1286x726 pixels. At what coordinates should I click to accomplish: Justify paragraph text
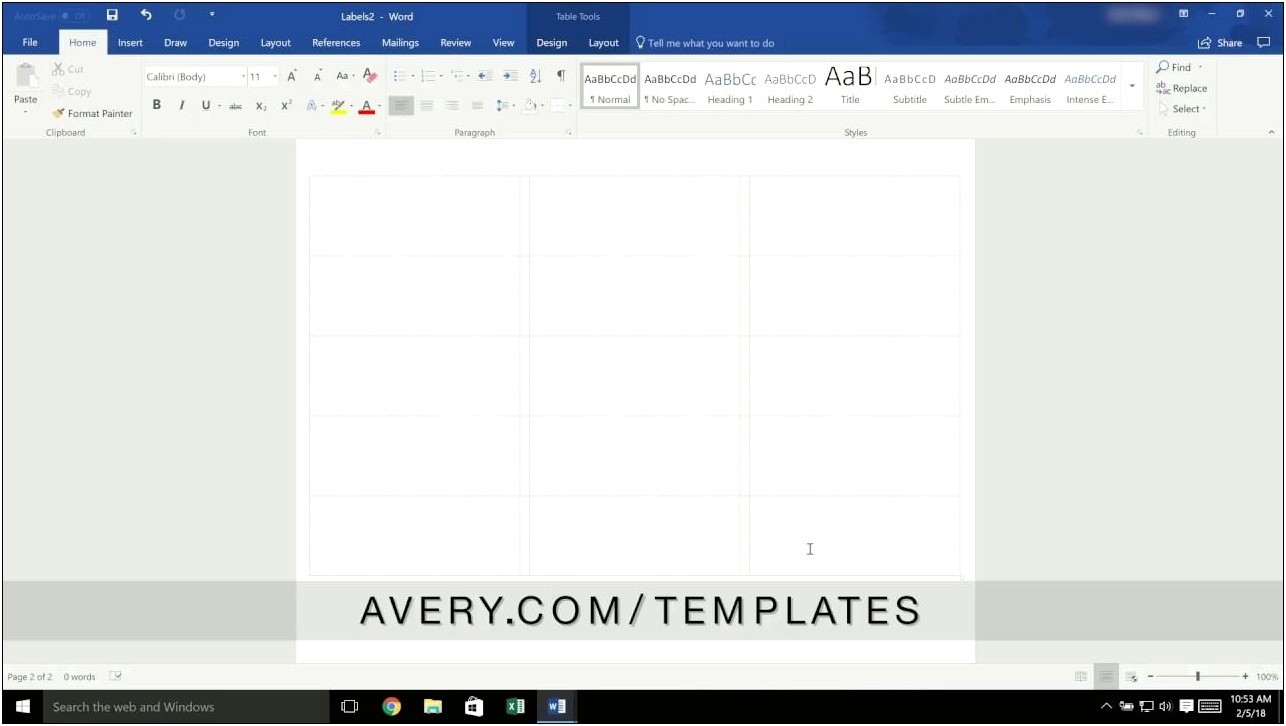[477, 105]
